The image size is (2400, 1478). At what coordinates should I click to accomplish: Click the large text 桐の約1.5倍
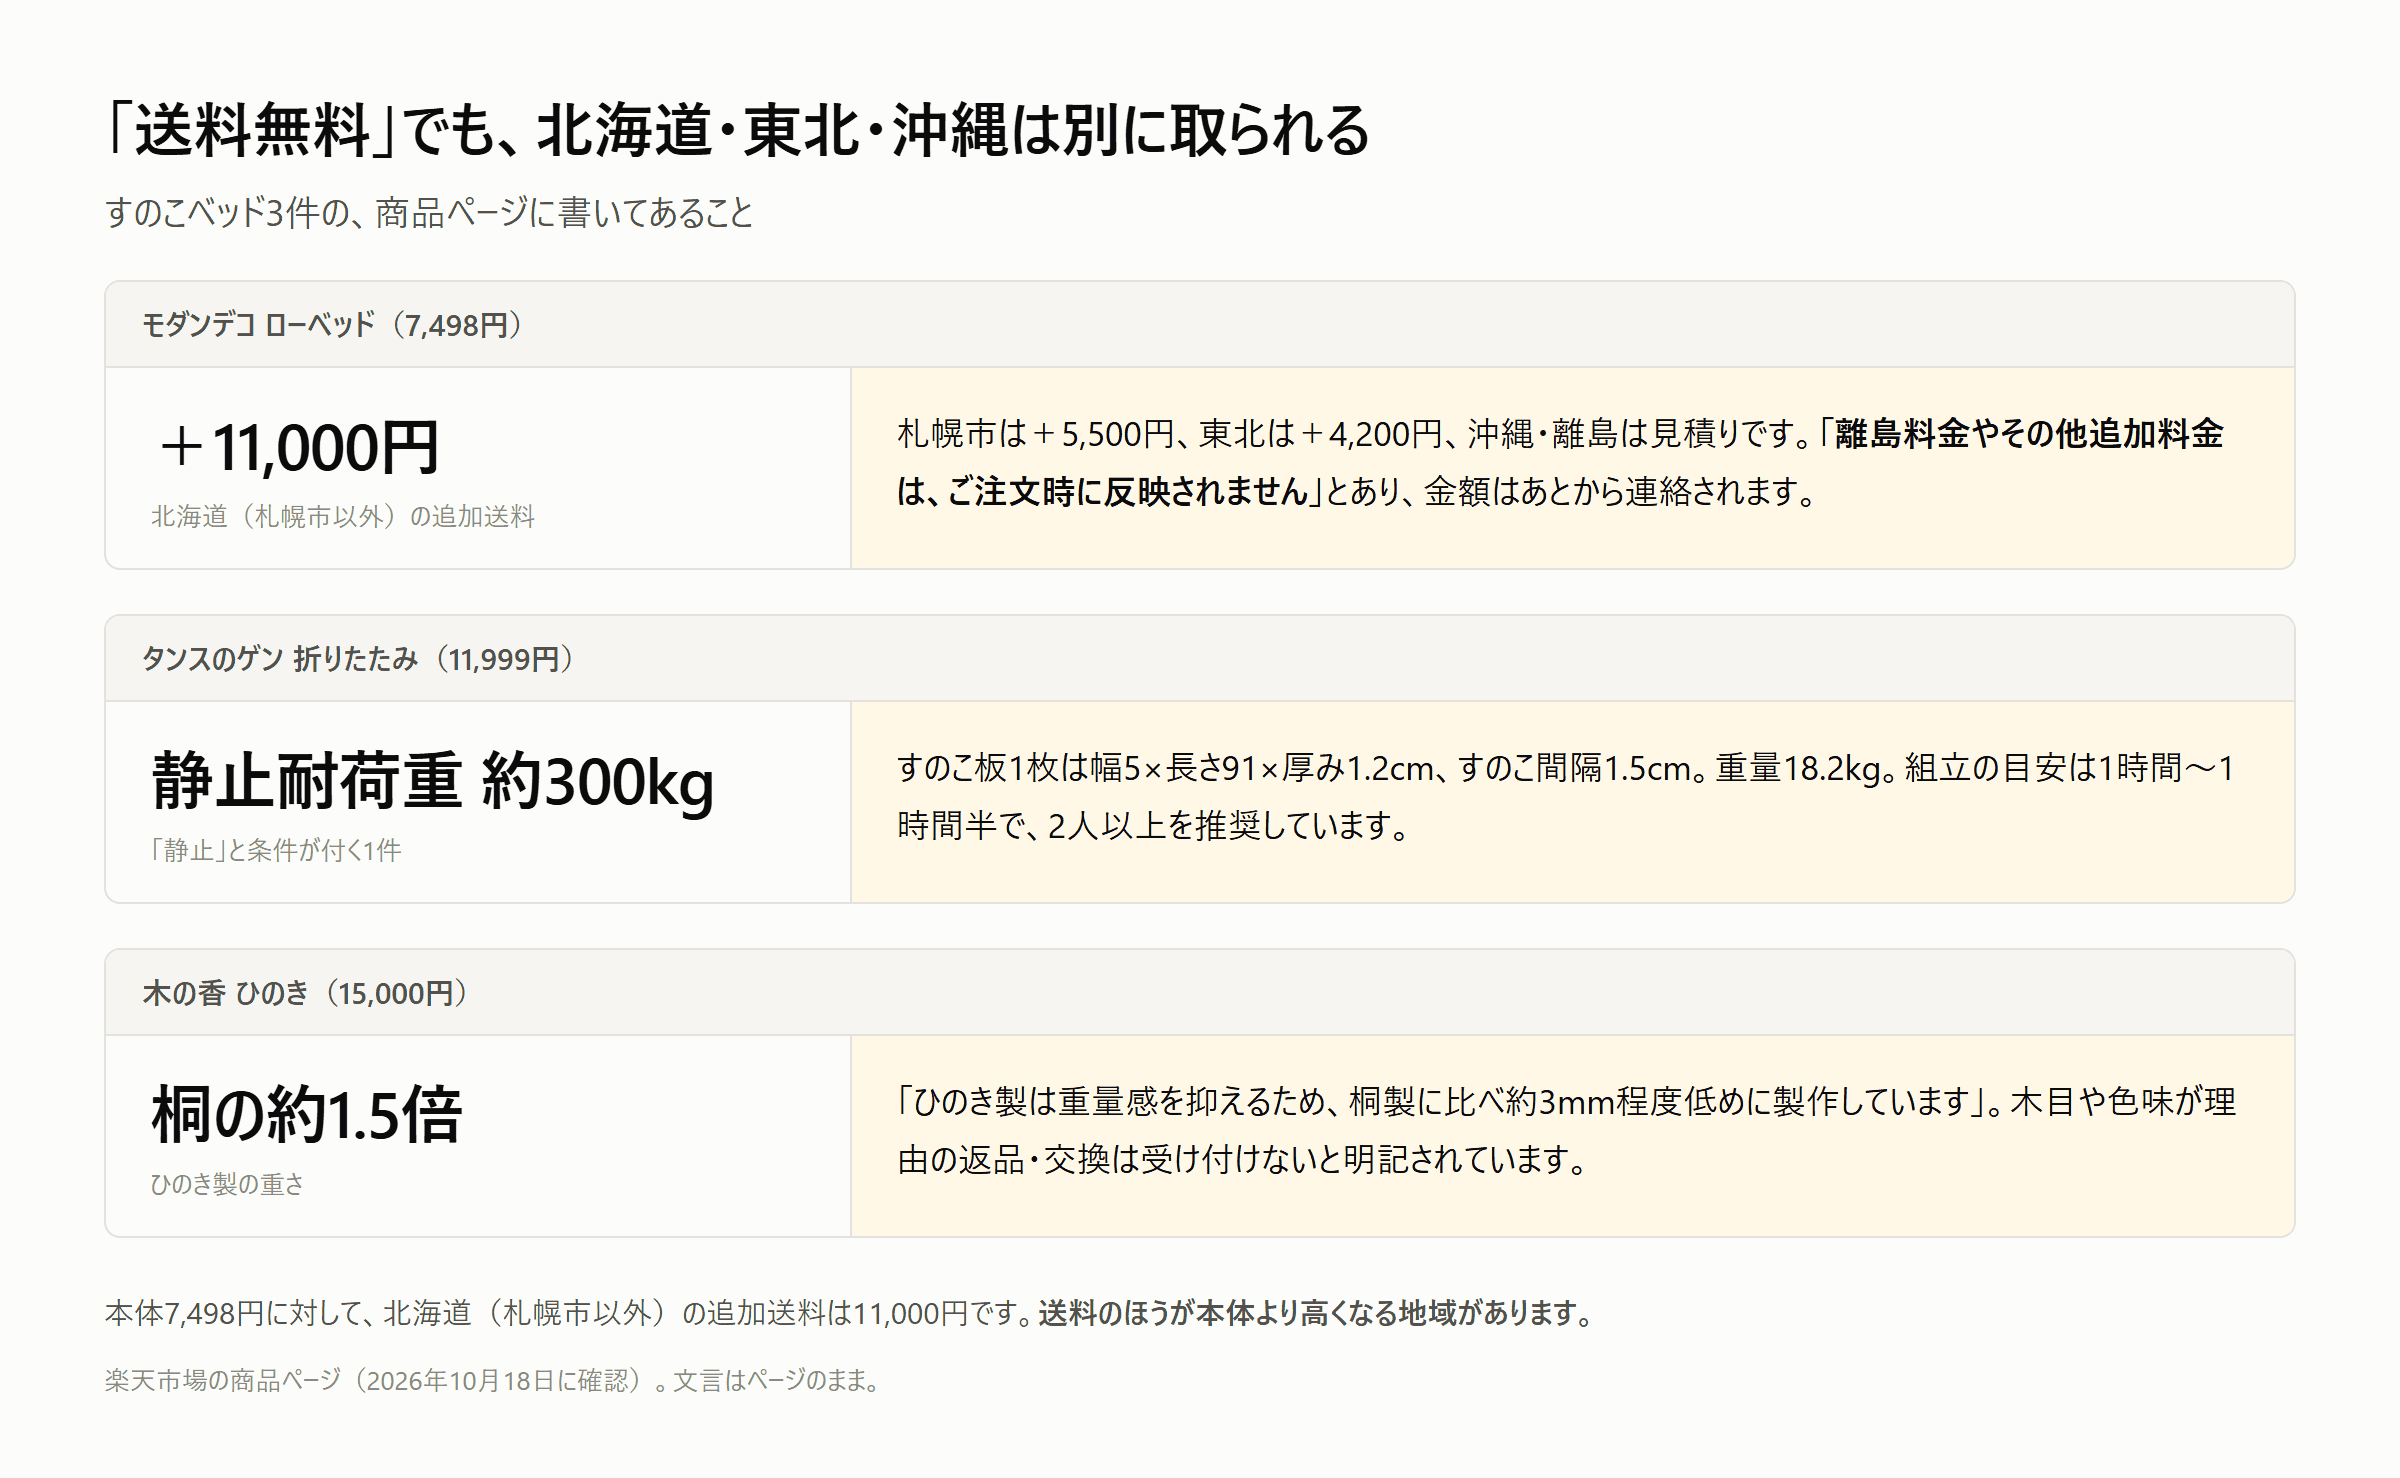point(307,1115)
